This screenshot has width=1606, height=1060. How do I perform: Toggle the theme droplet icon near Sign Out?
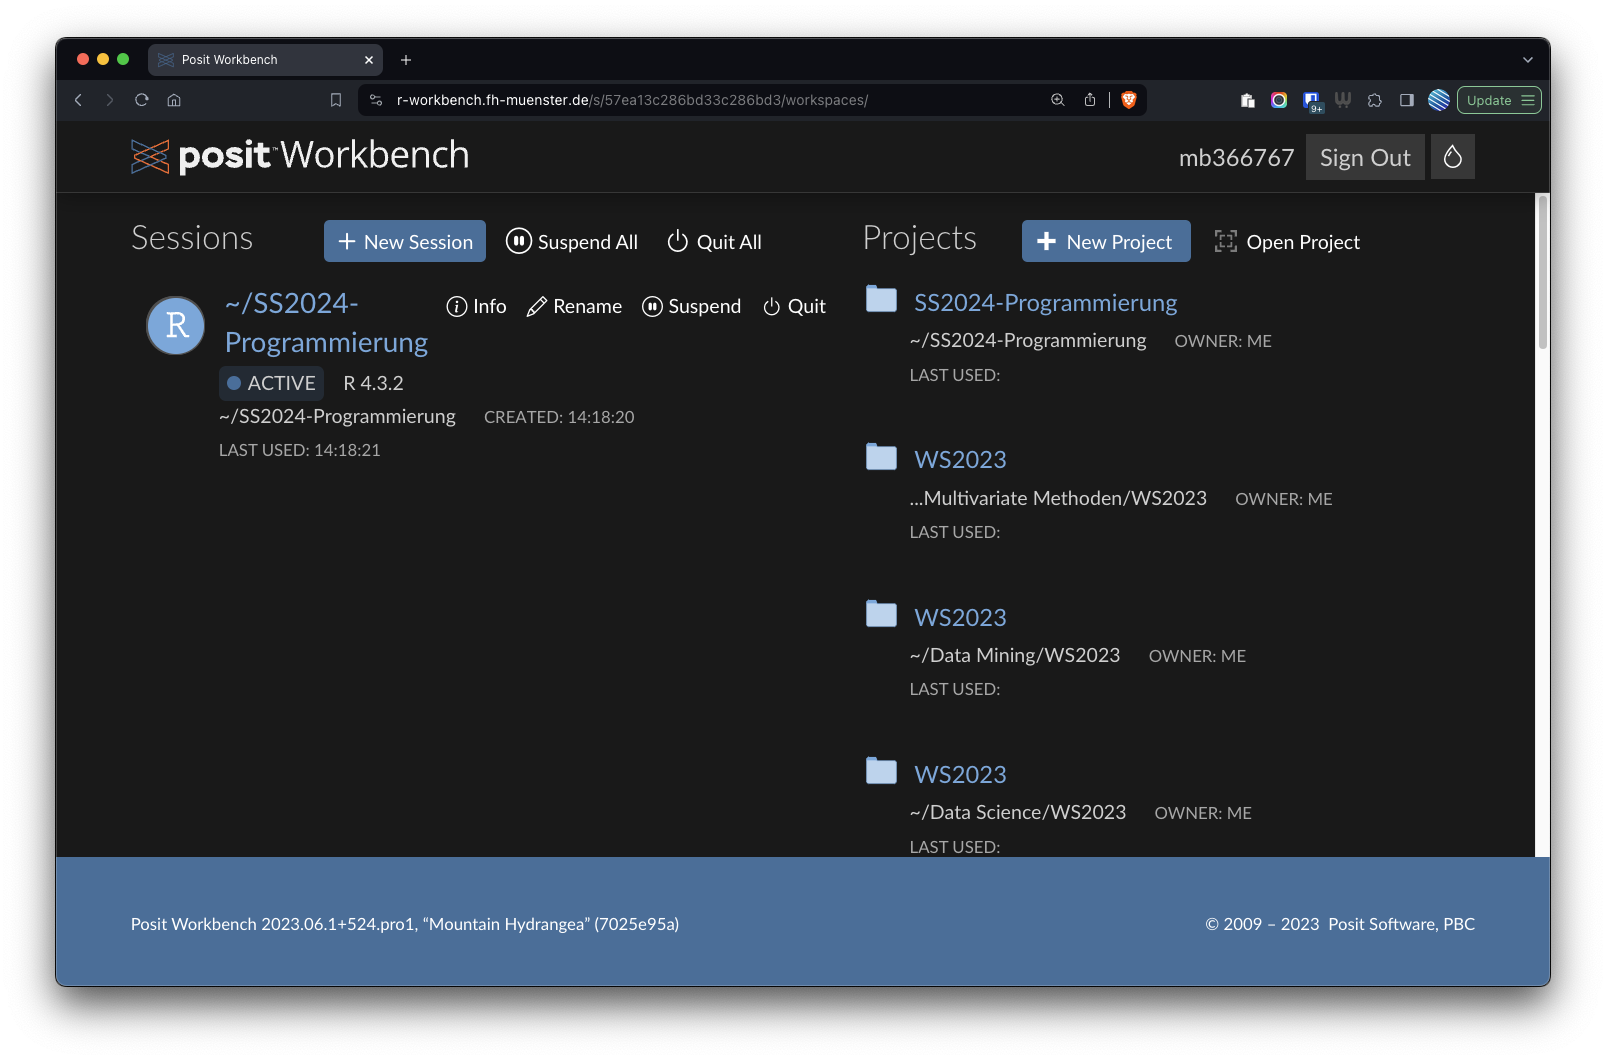tap(1452, 157)
